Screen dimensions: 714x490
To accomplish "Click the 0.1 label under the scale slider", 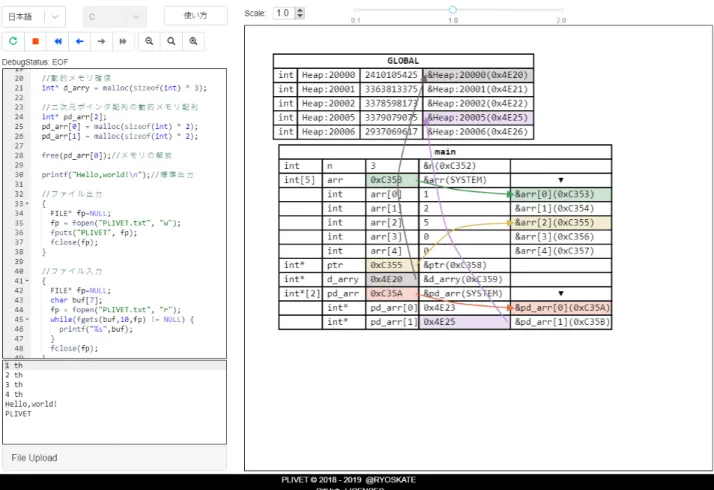I will click(x=356, y=20).
